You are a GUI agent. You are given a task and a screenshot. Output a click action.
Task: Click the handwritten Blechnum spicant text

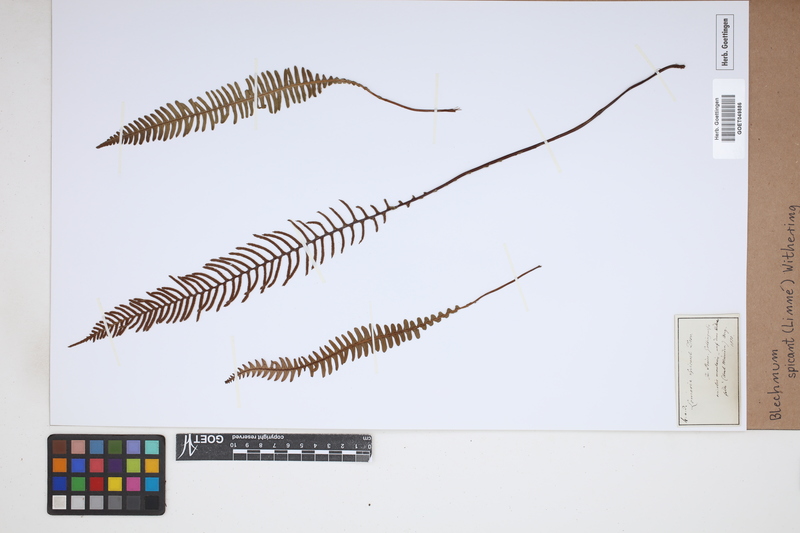tap(783, 310)
